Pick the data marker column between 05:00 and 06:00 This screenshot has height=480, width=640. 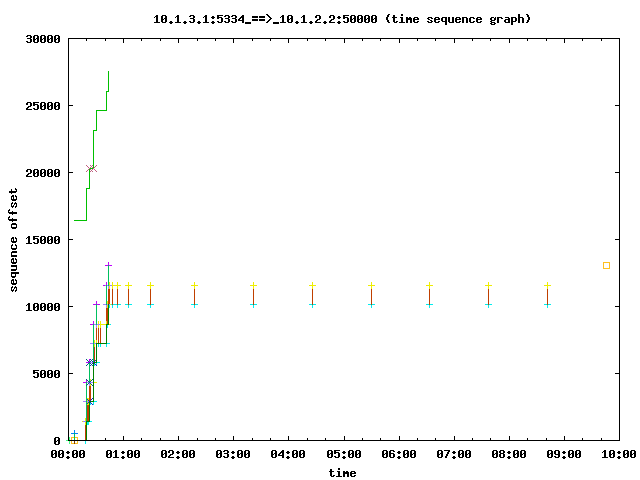(371, 295)
